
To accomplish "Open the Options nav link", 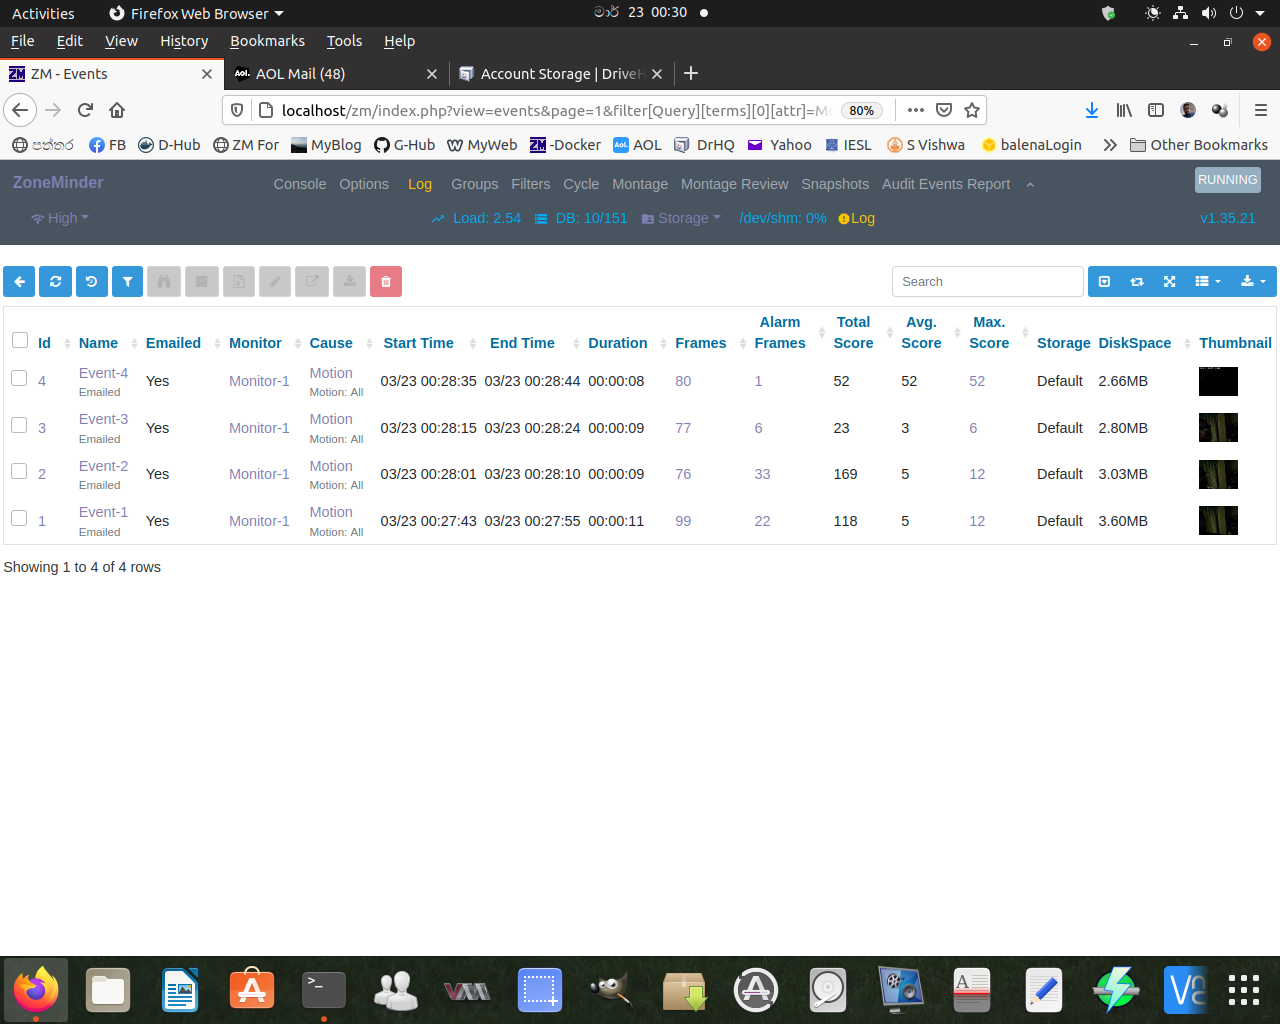I will 364,184.
